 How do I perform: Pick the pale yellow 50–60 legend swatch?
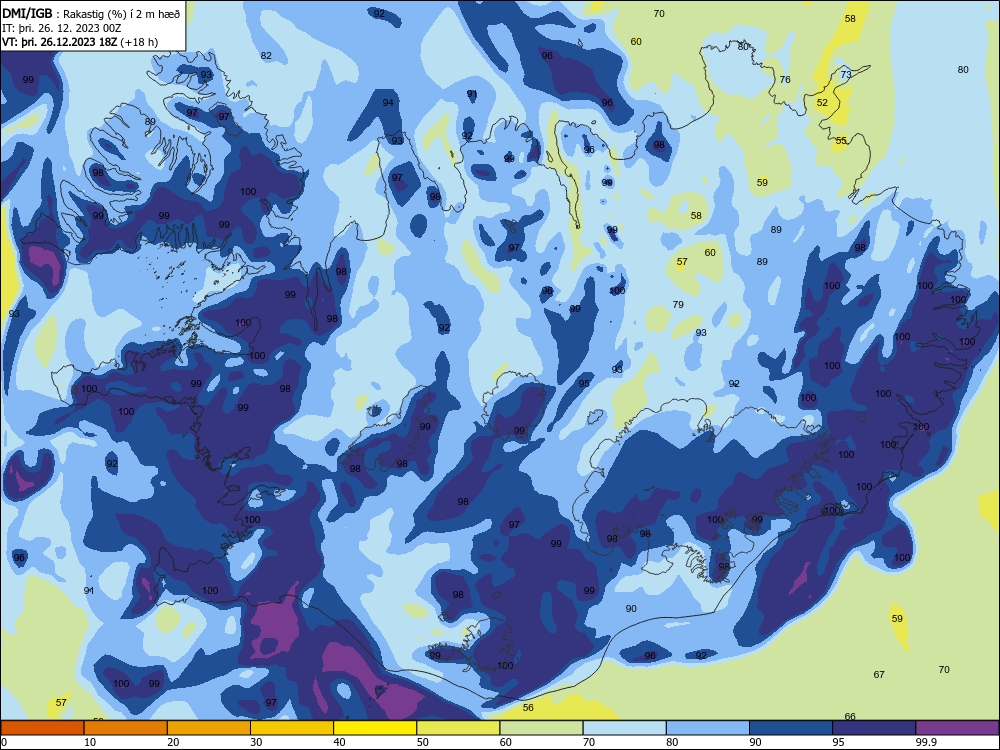click(459, 728)
